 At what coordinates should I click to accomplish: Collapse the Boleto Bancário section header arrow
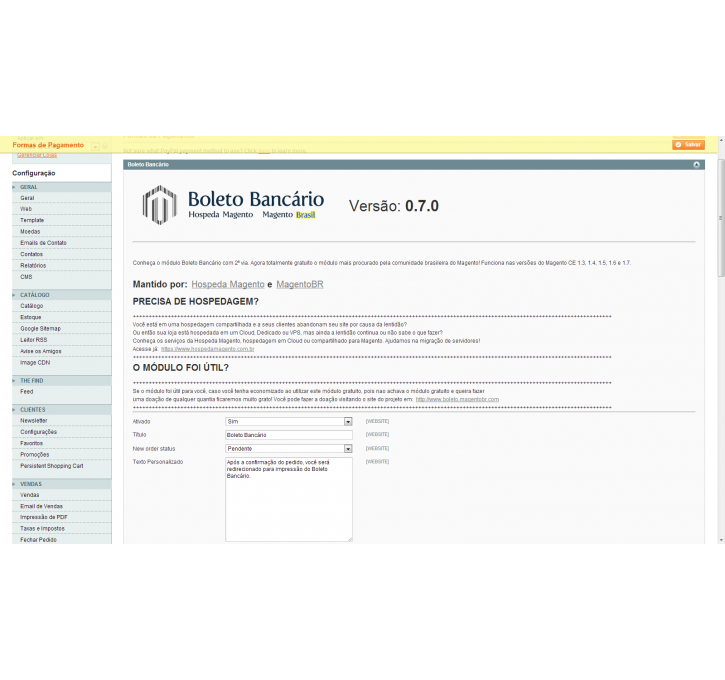coord(696,165)
